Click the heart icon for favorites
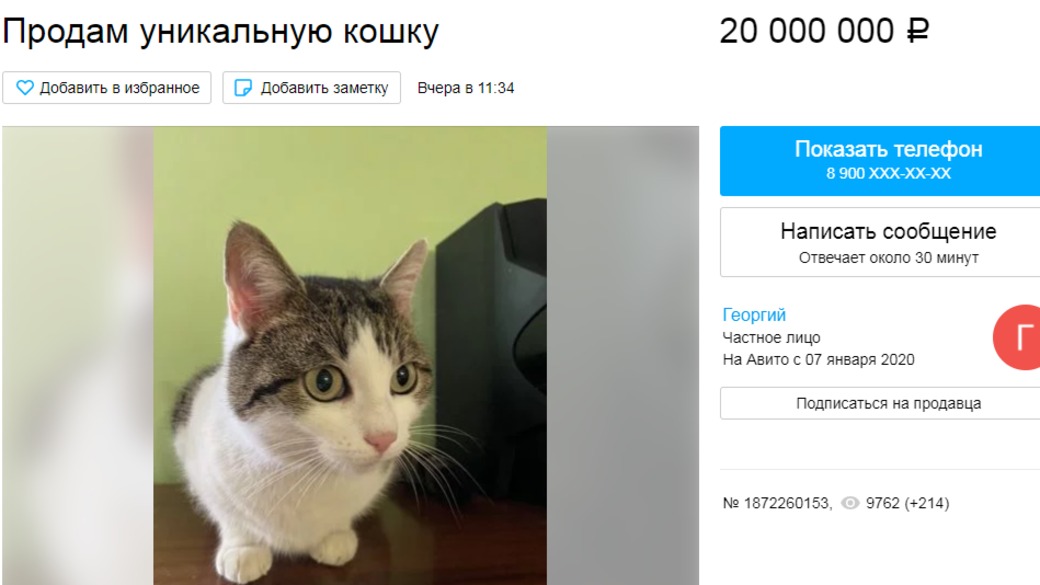The width and height of the screenshot is (1040, 585). pyautogui.click(x=25, y=88)
